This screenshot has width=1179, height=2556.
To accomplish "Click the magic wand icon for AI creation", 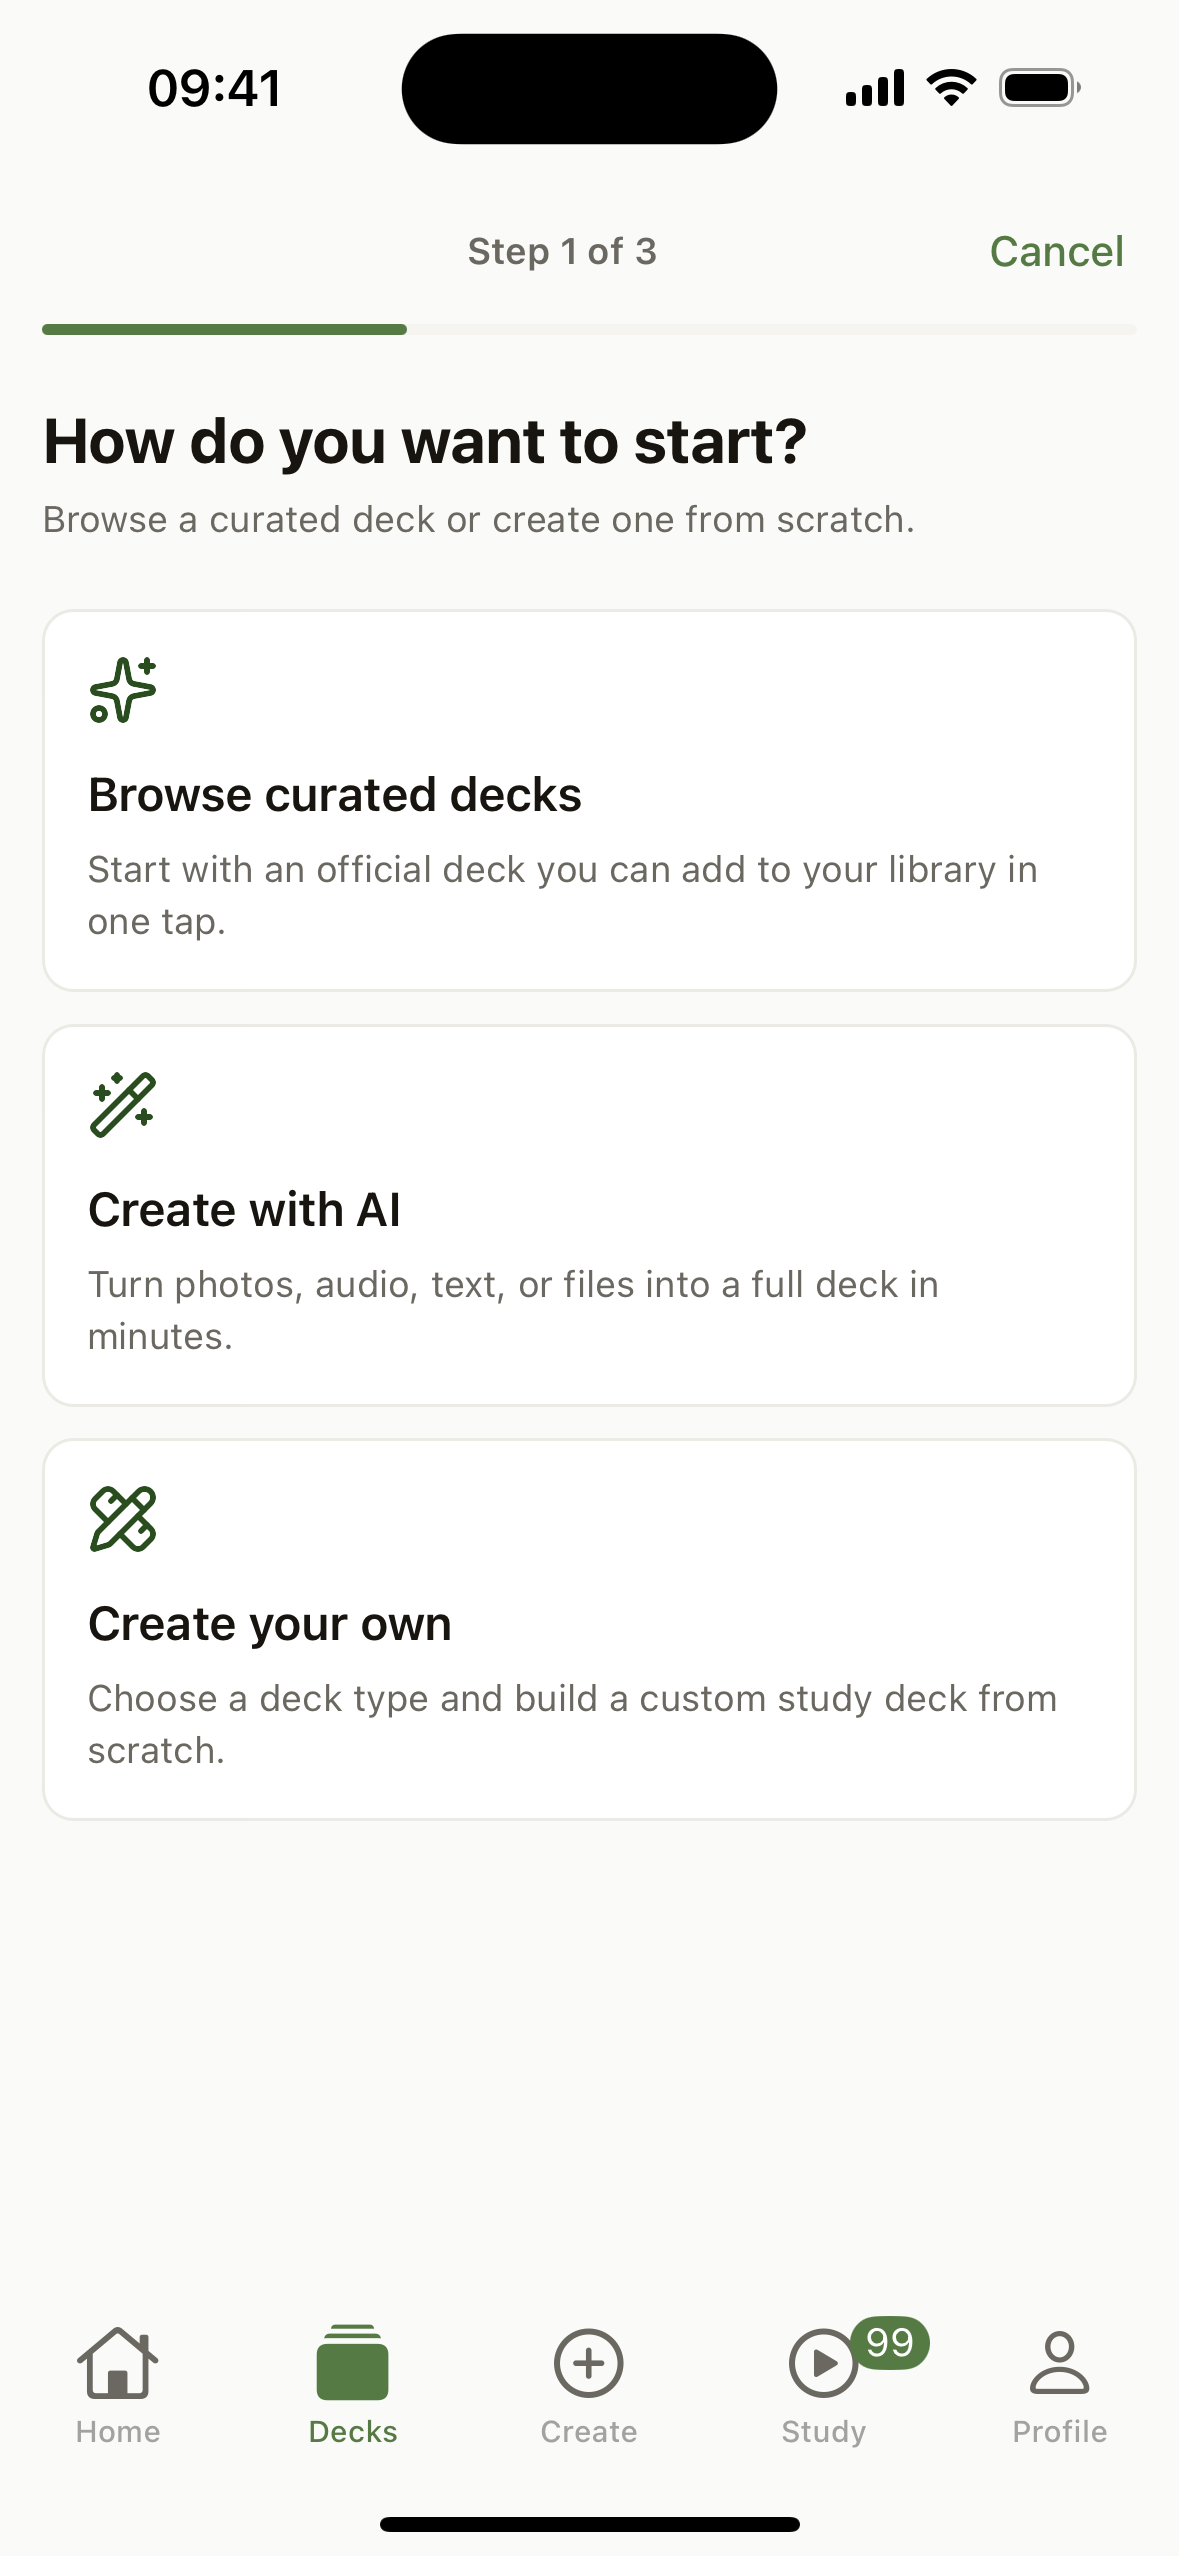I will pyautogui.click(x=123, y=1105).
